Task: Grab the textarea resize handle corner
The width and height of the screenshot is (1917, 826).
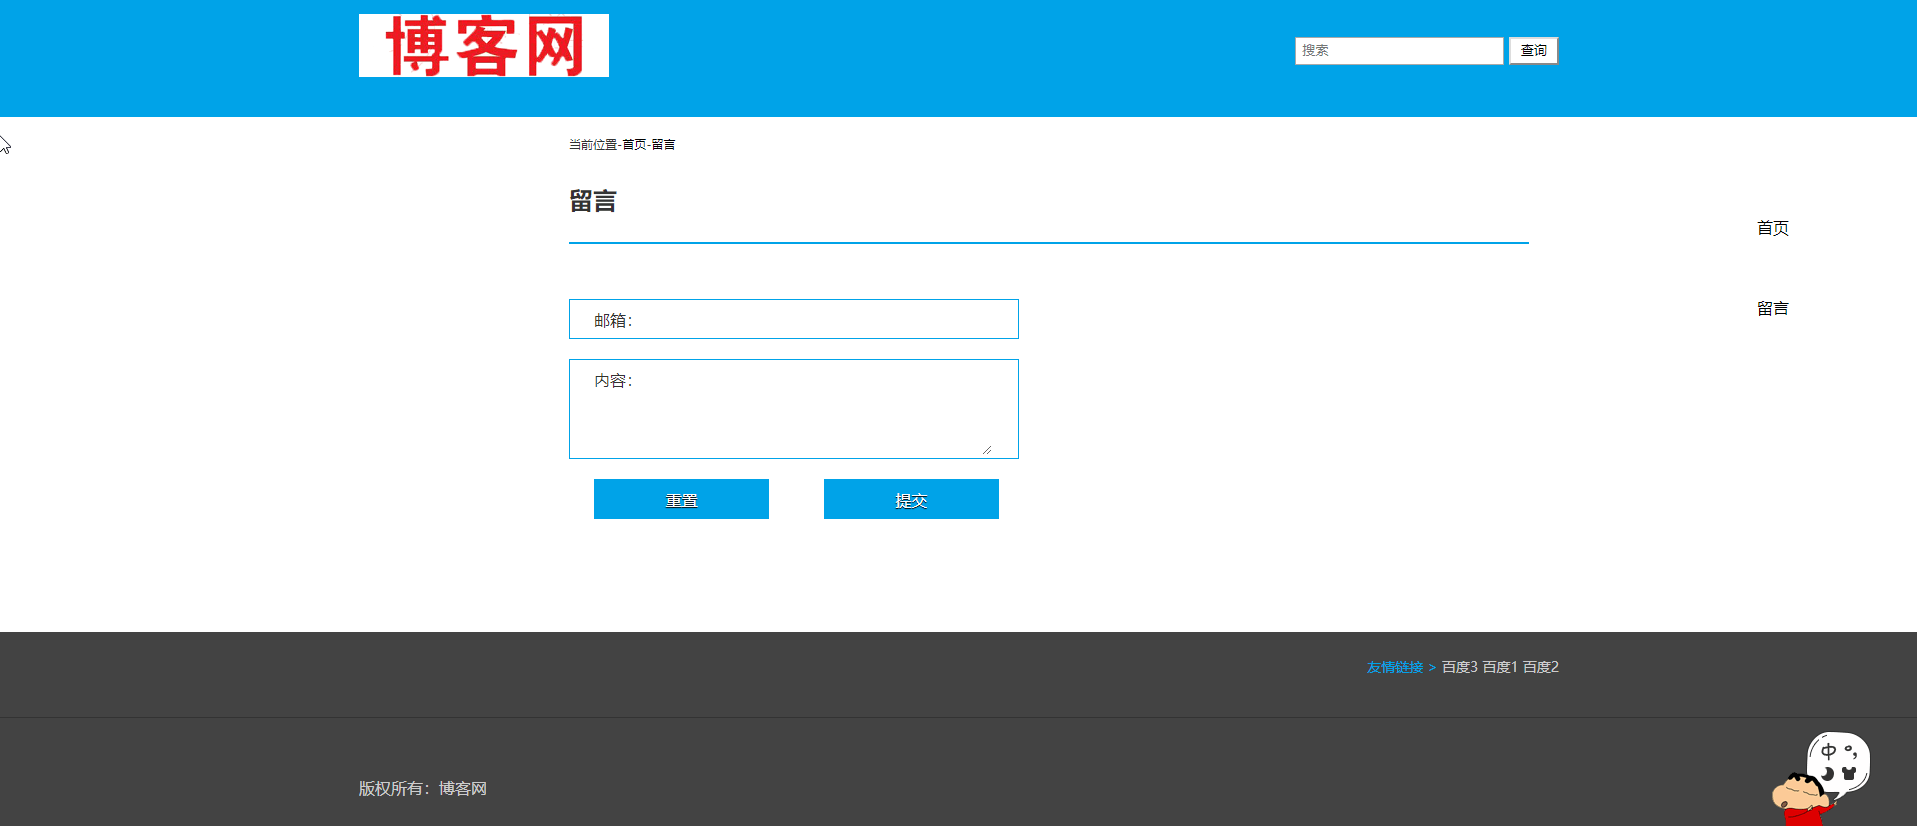Action: 986,450
